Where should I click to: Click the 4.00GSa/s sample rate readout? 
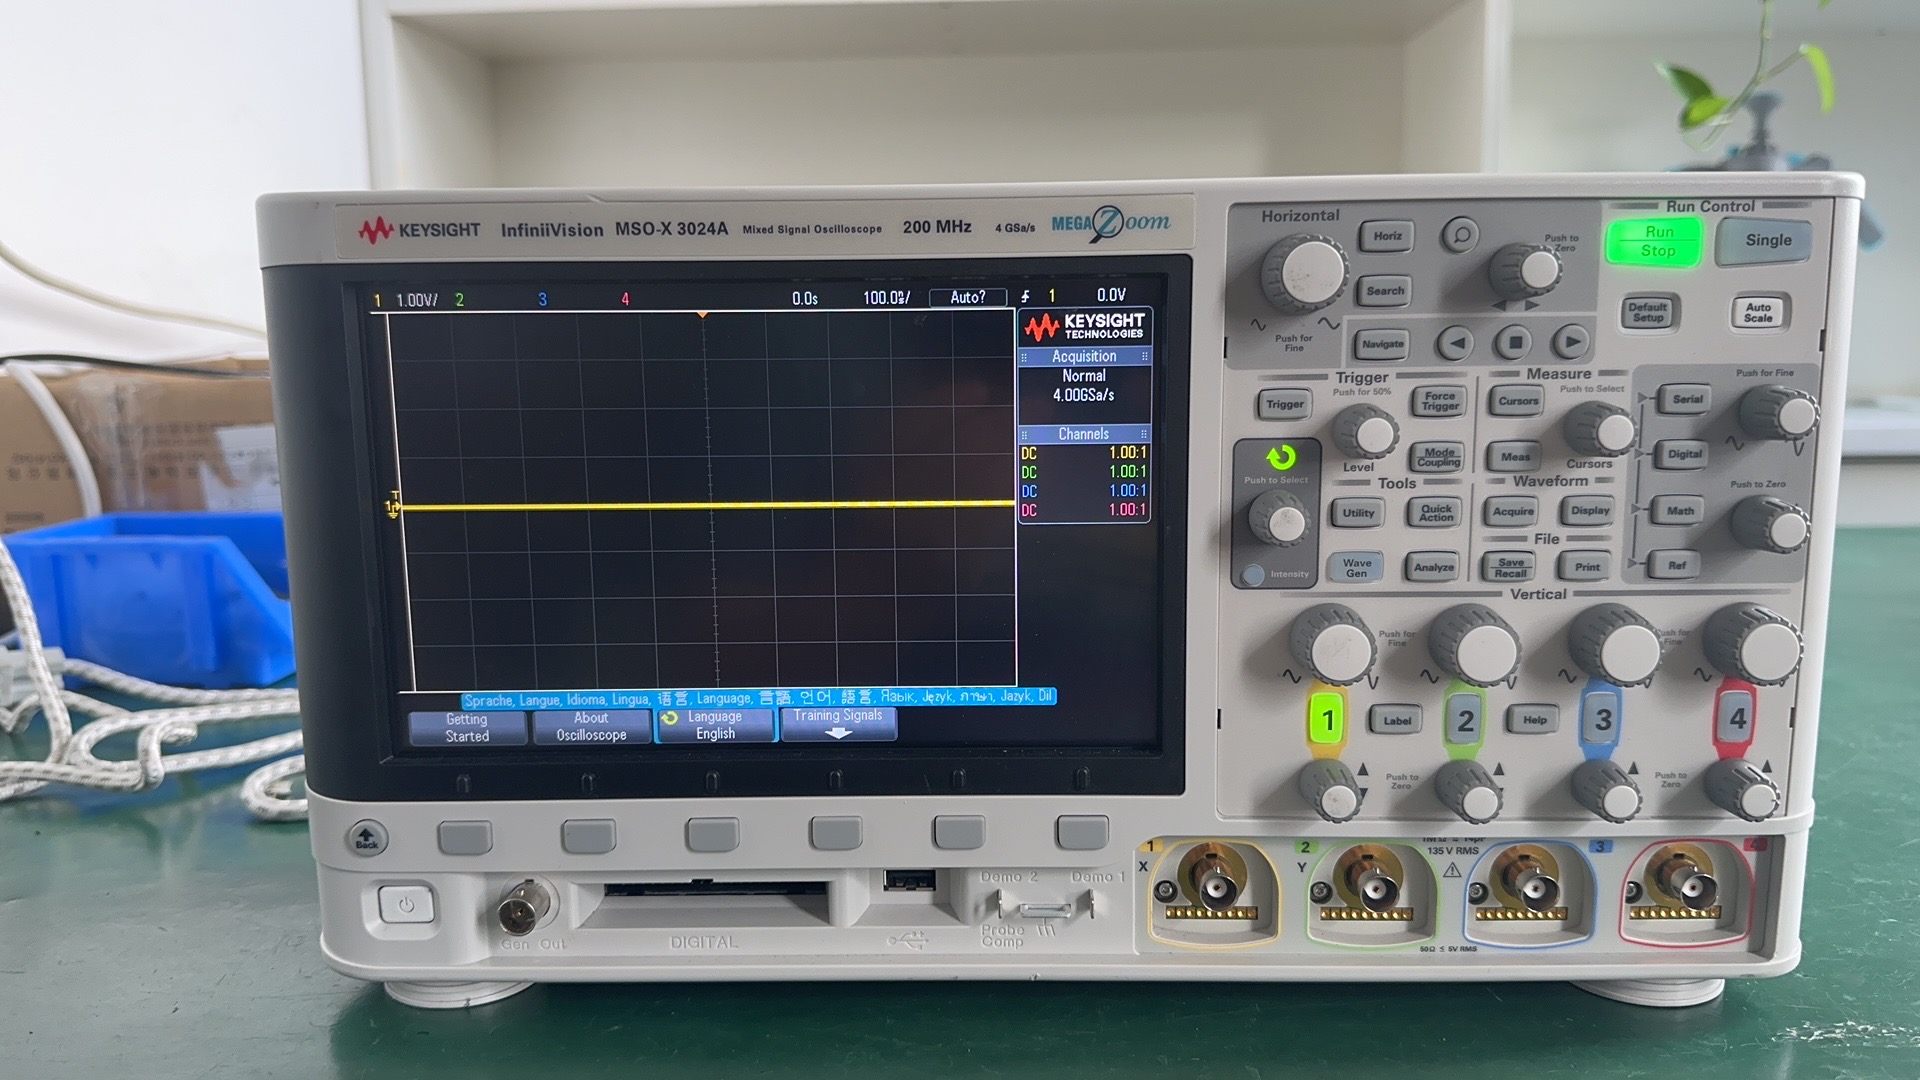click(x=1083, y=395)
